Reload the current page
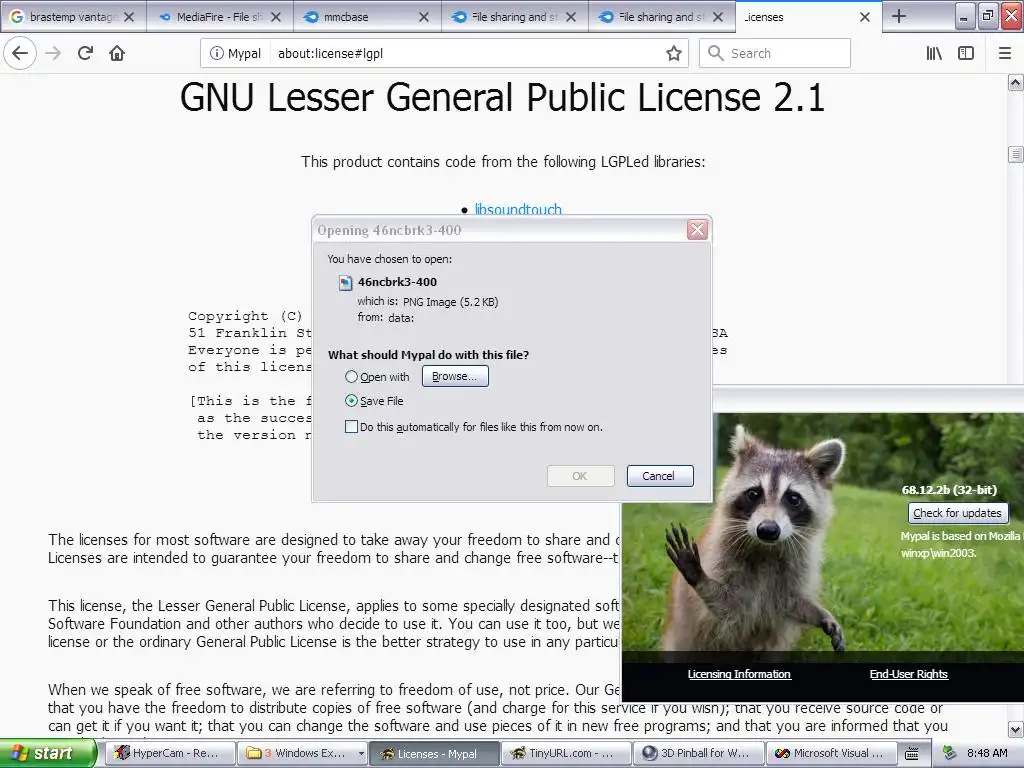1024x768 pixels. pos(85,53)
